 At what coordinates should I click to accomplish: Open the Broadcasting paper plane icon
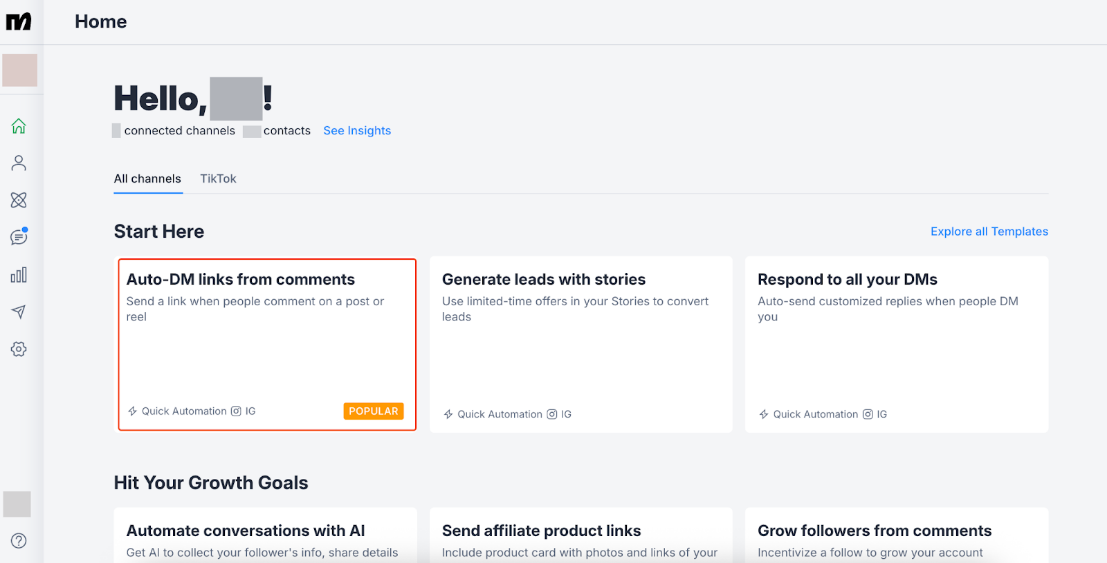[x=18, y=312]
